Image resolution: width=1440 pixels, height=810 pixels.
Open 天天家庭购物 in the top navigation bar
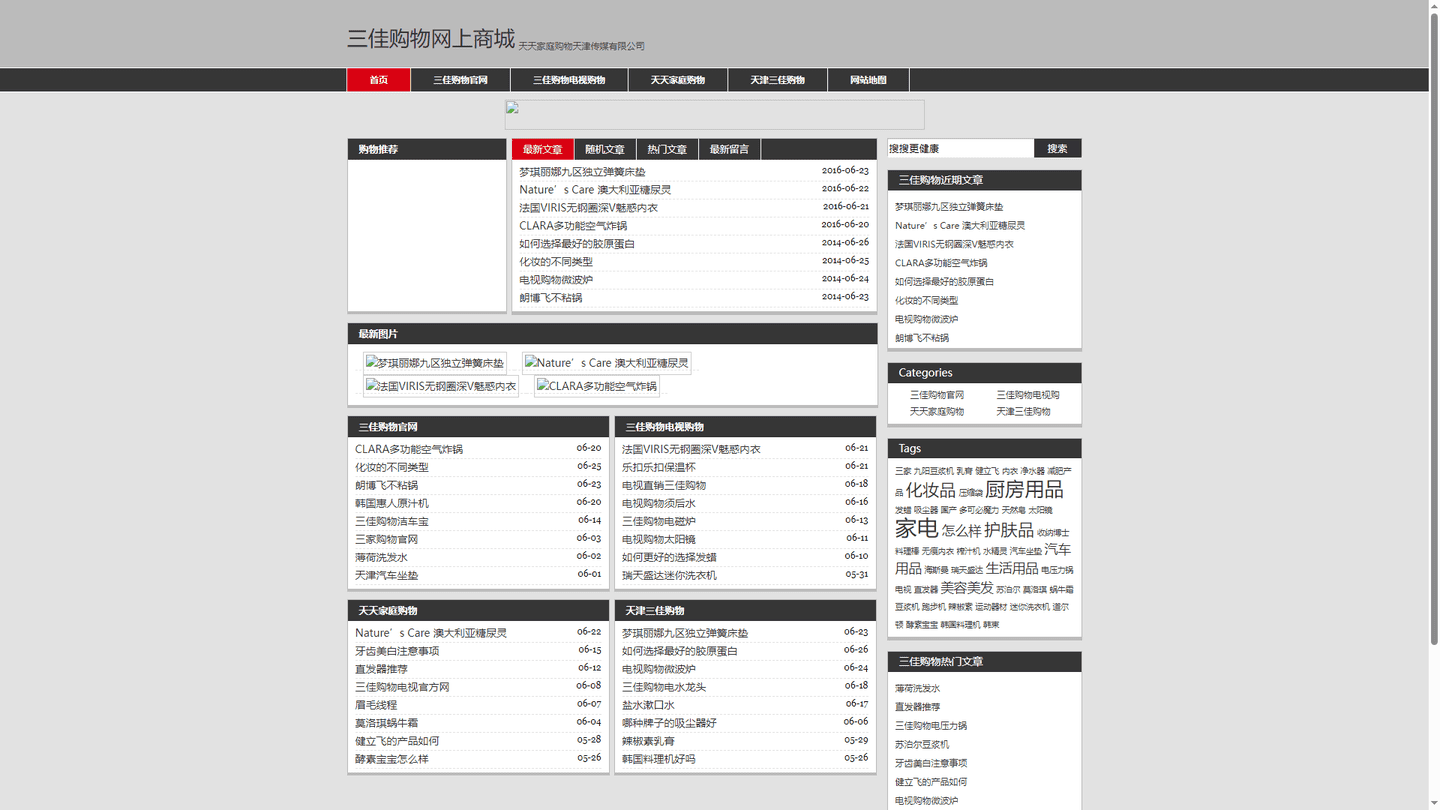(678, 80)
